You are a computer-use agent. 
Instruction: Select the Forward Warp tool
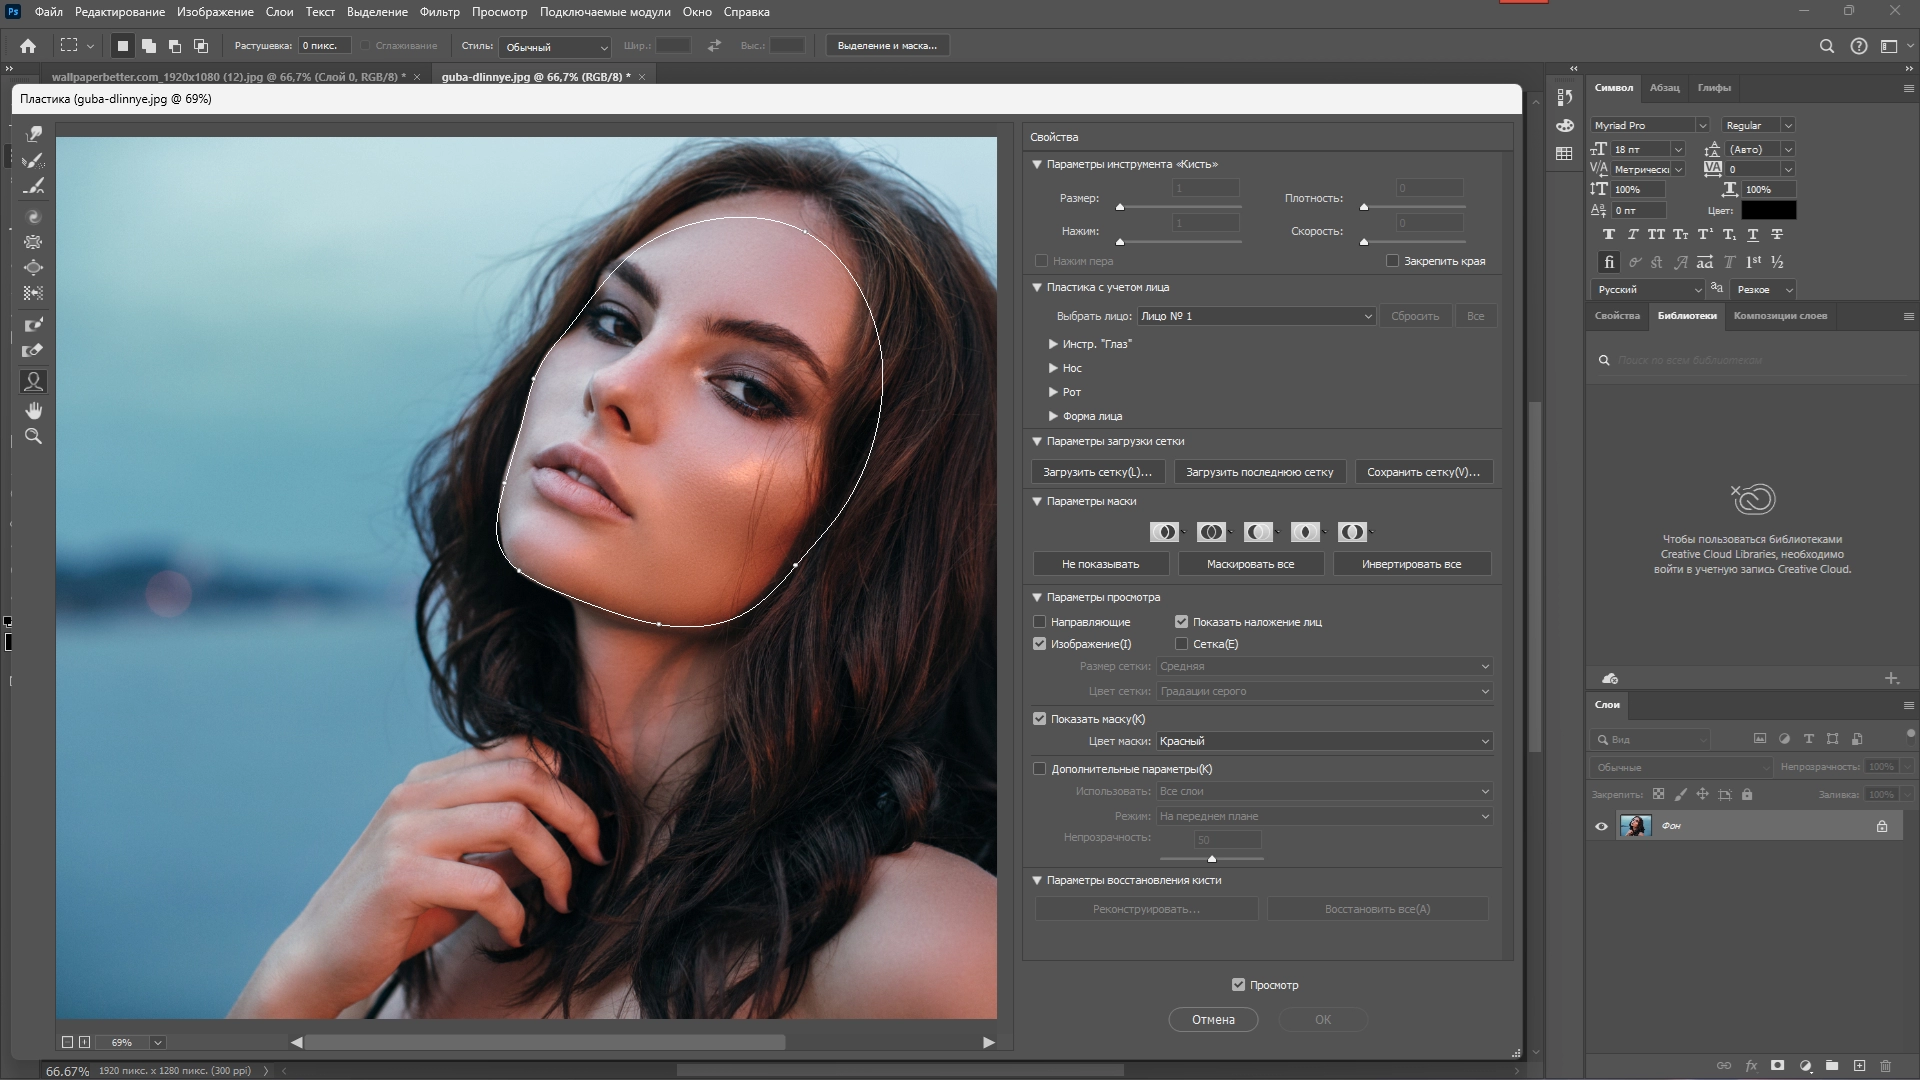point(33,134)
